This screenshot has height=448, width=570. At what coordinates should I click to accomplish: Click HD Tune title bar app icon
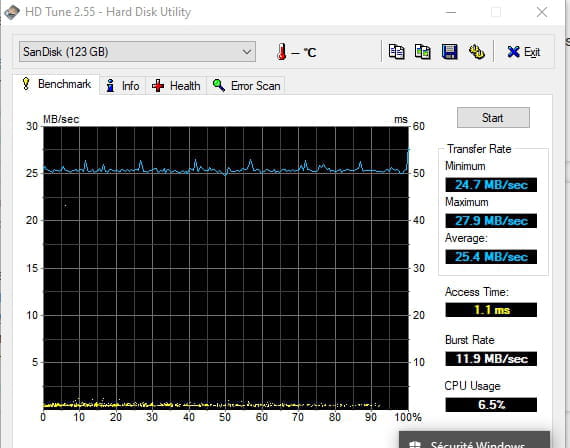click(12, 12)
